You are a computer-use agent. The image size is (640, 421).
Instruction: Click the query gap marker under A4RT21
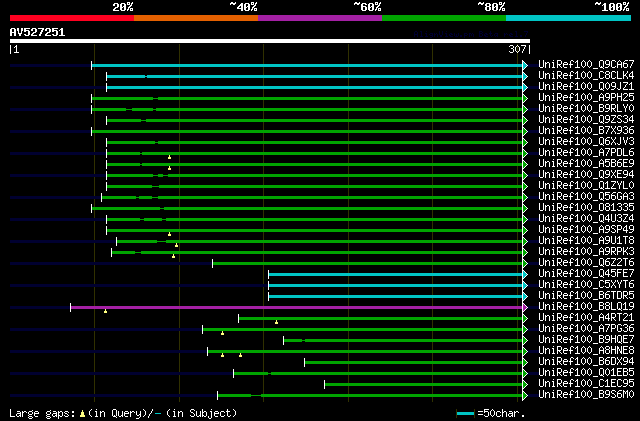coord(276,322)
